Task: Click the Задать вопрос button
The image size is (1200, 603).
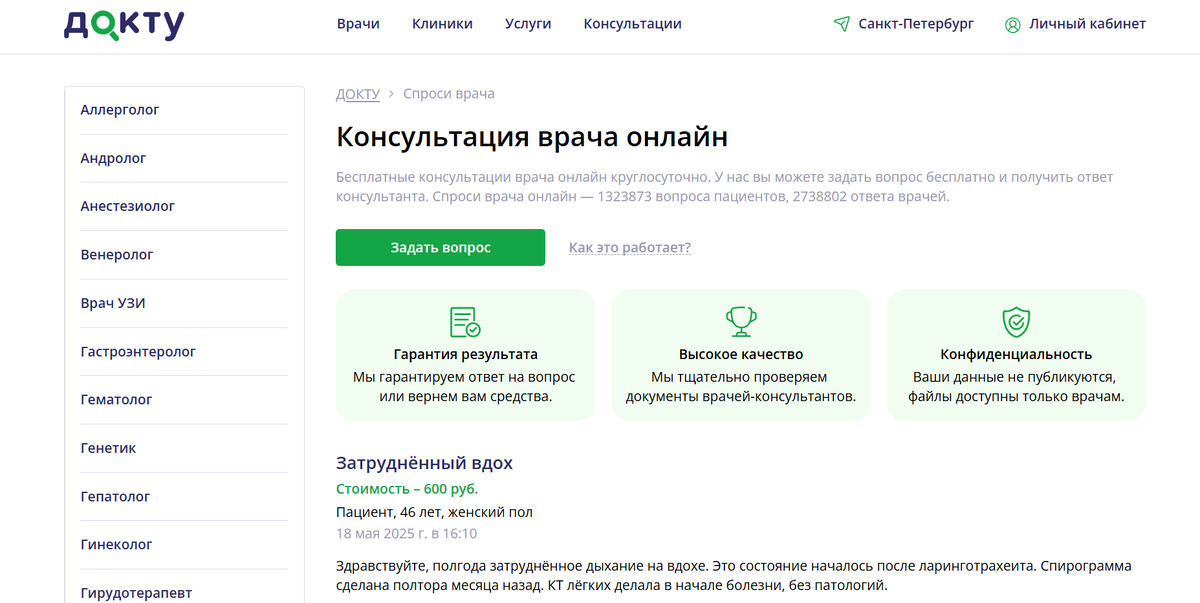Action: click(440, 247)
